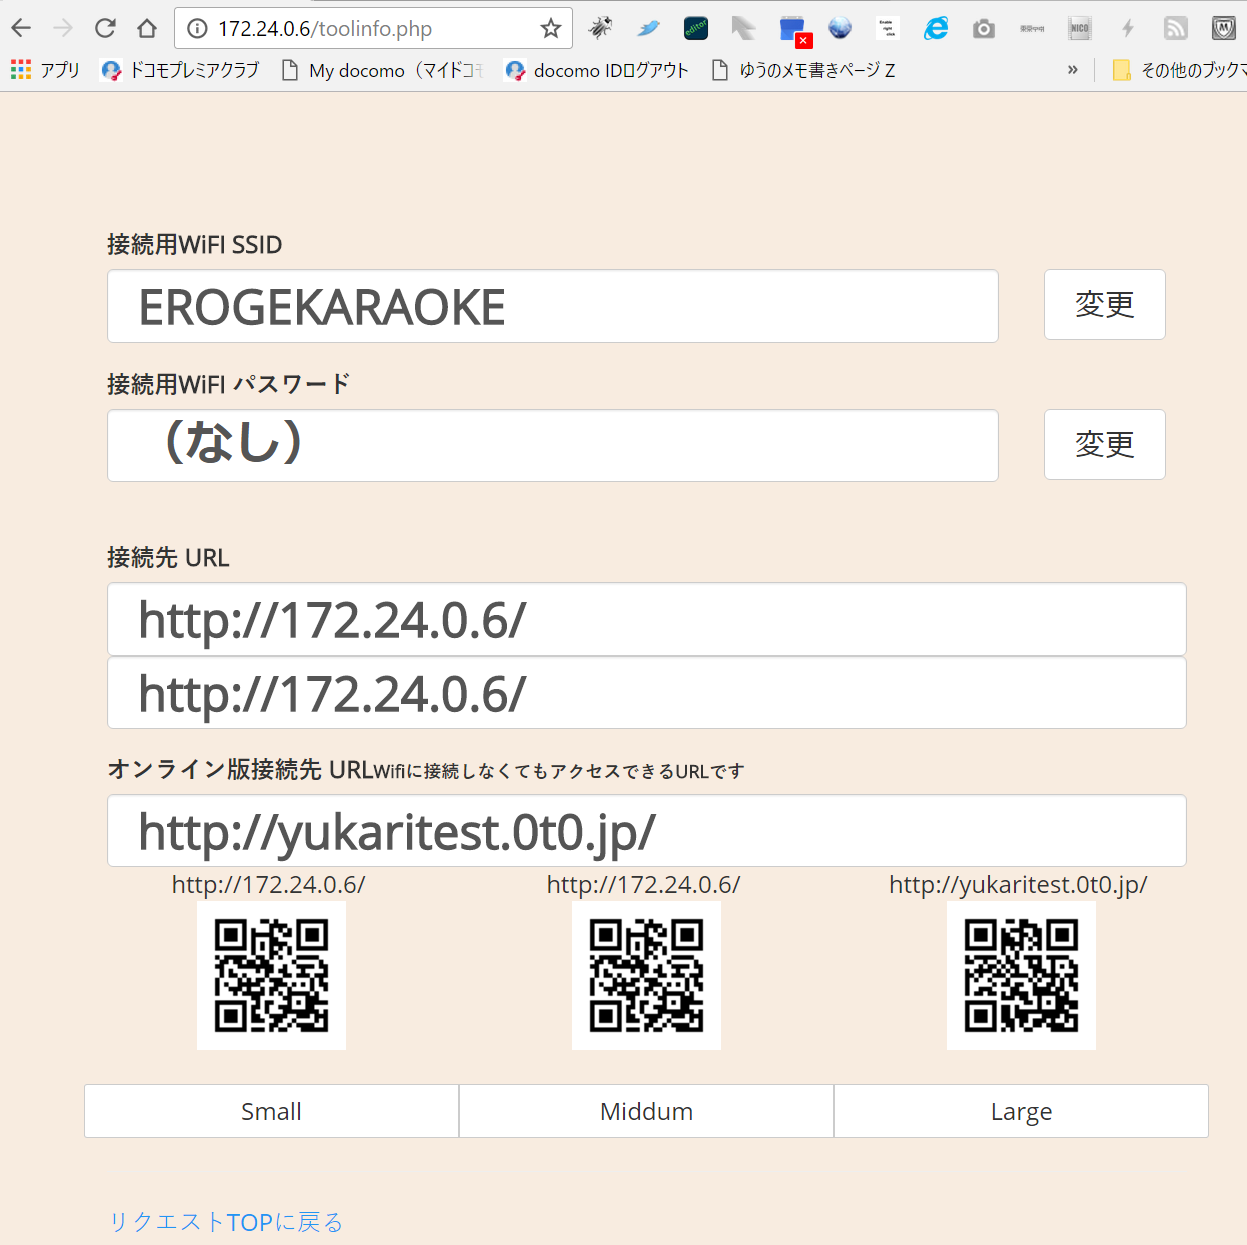Open the browser home page
1247x1245 pixels.
tap(147, 28)
